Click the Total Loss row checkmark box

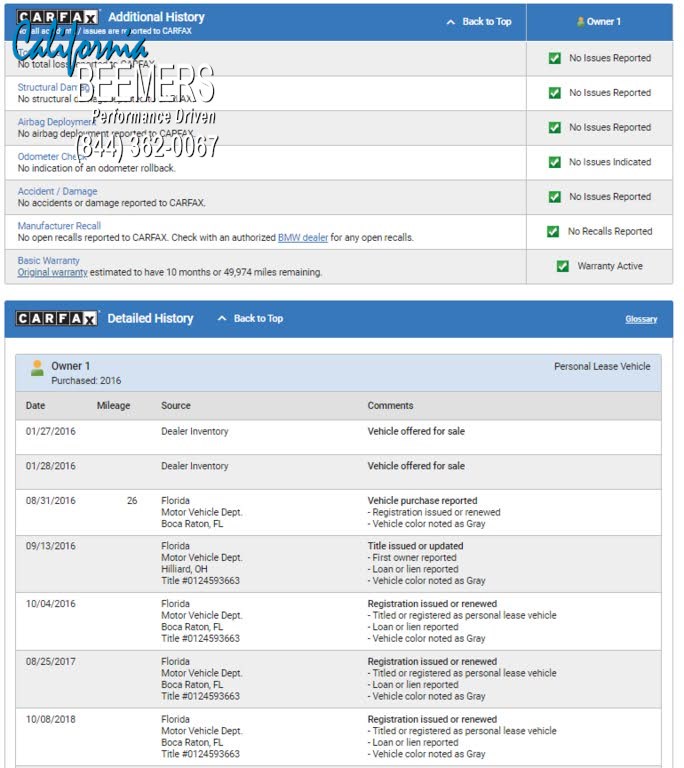[x=554, y=58]
